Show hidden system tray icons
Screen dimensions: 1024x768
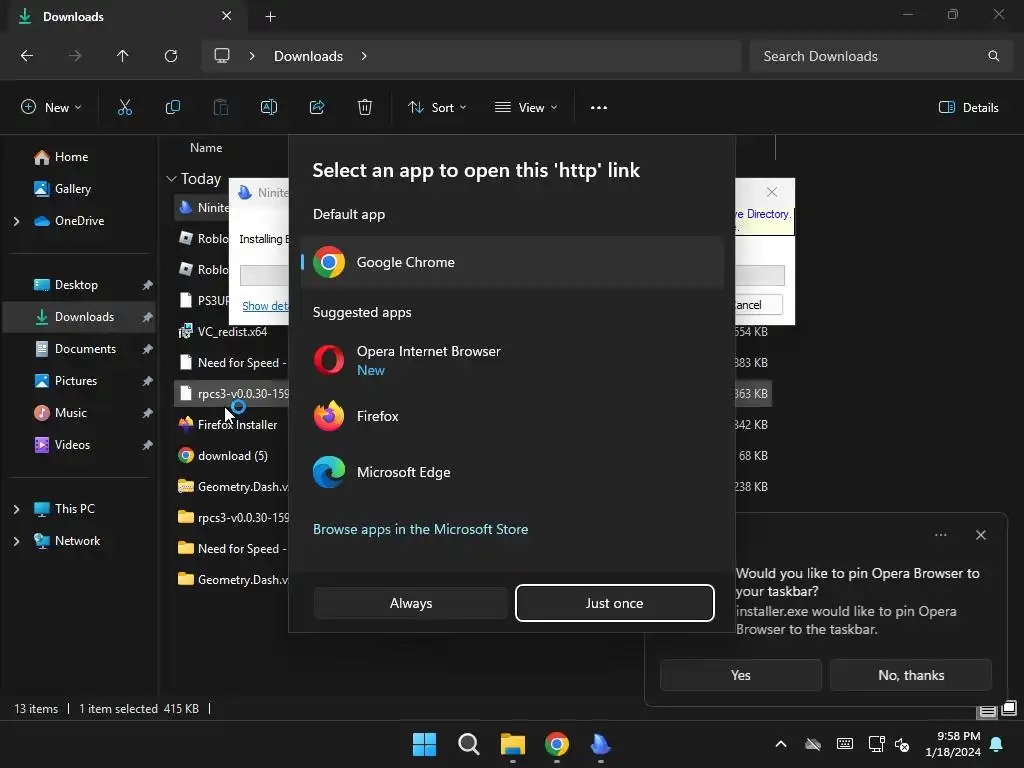pyautogui.click(x=780, y=744)
